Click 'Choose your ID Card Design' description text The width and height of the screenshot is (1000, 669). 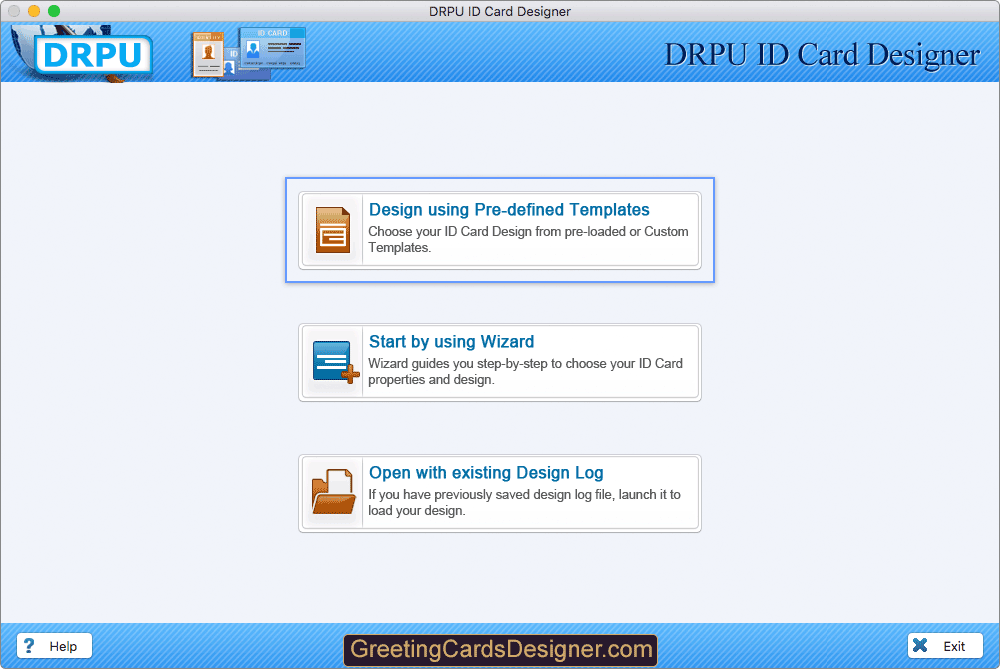tap(528, 239)
